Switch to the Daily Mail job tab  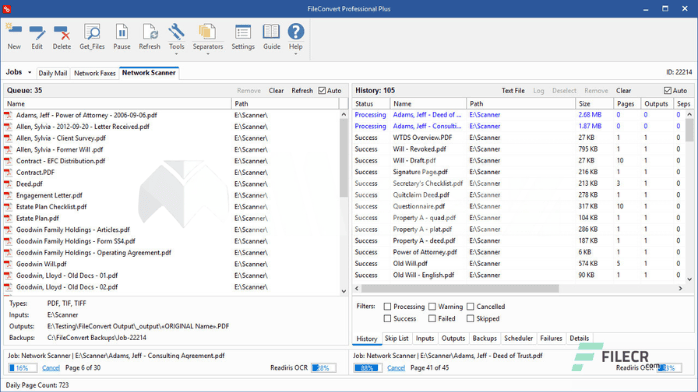click(53, 73)
